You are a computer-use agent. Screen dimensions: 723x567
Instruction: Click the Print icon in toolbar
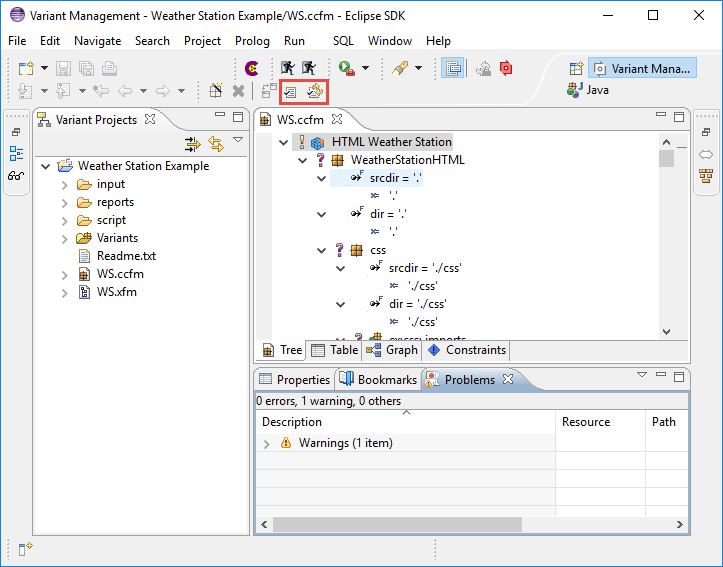[x=109, y=68]
